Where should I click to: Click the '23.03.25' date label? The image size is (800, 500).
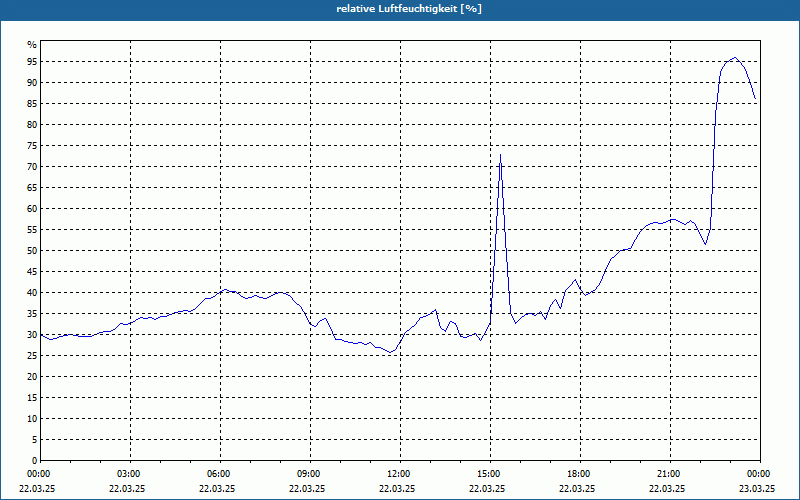pos(757,488)
